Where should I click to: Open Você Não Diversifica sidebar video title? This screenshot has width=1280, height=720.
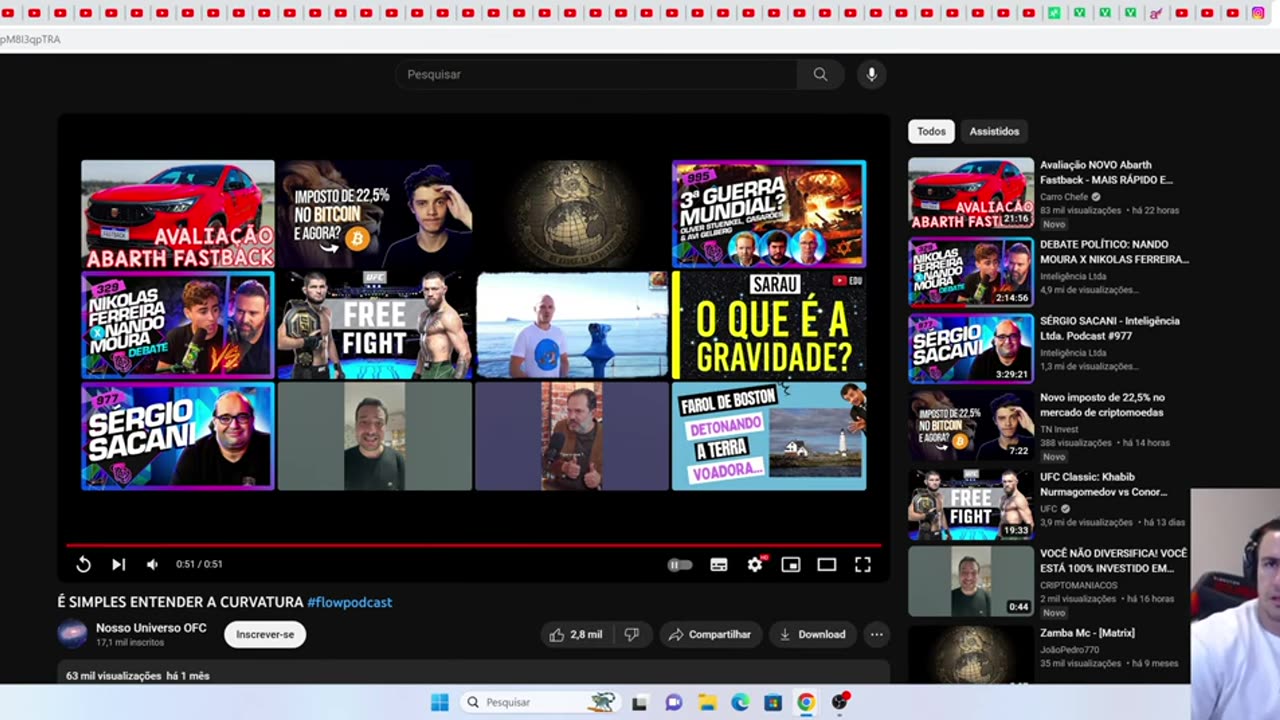[x=1113, y=560]
